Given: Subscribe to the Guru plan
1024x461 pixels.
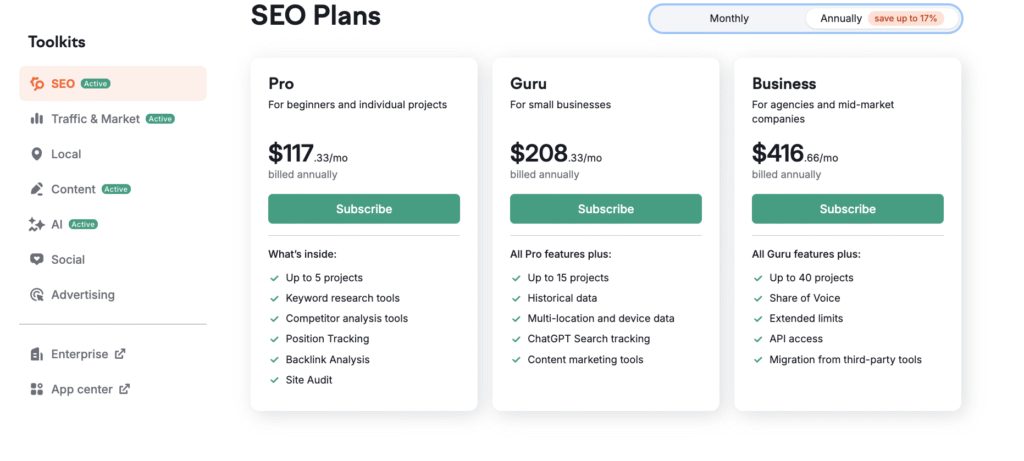Looking at the screenshot, I should 605,209.
